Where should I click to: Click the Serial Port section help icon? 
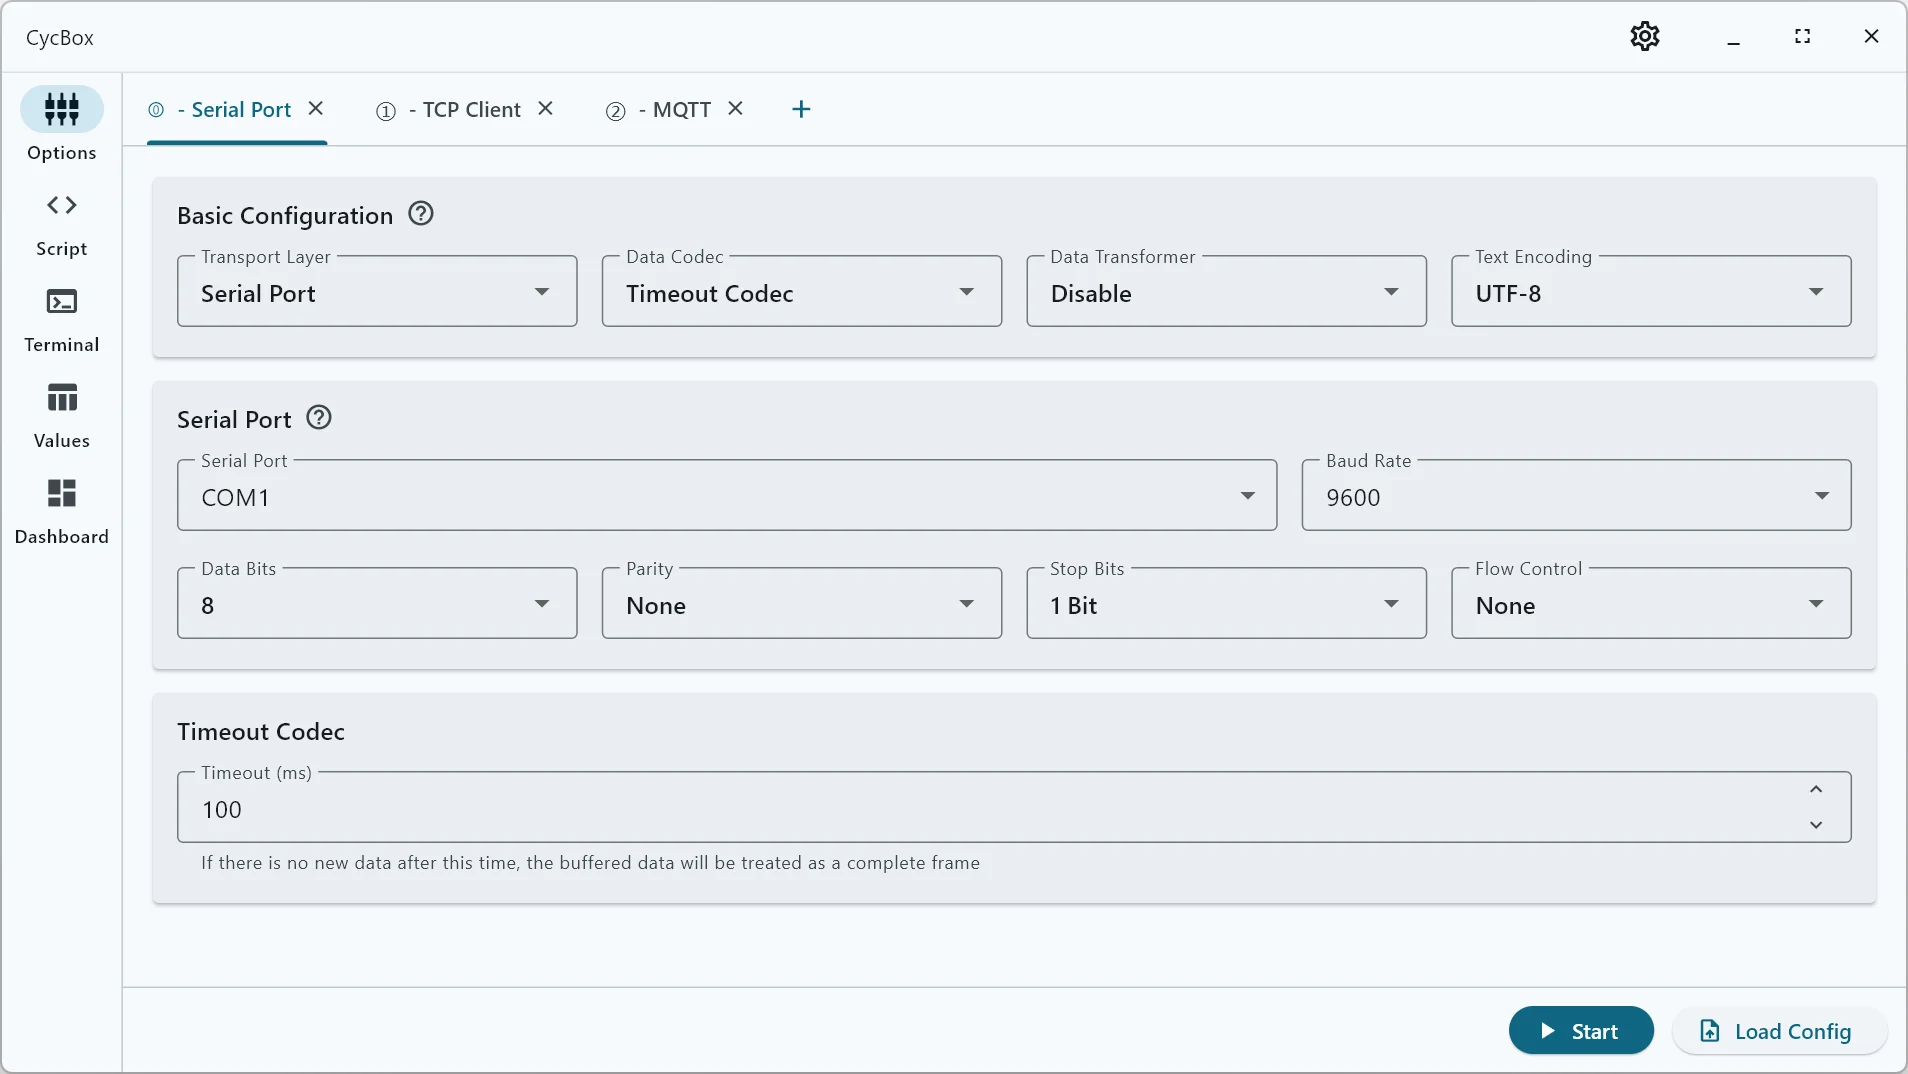[317, 417]
